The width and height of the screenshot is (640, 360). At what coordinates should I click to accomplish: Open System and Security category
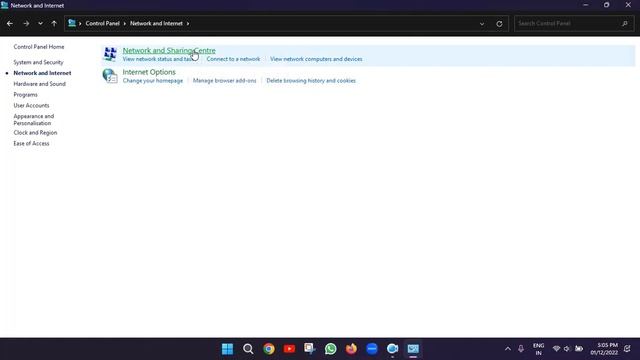pos(38,62)
